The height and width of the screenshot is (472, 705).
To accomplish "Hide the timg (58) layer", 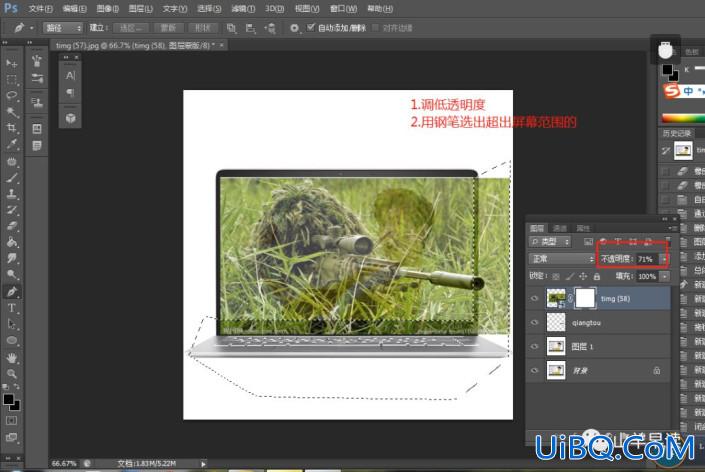I will click(535, 298).
